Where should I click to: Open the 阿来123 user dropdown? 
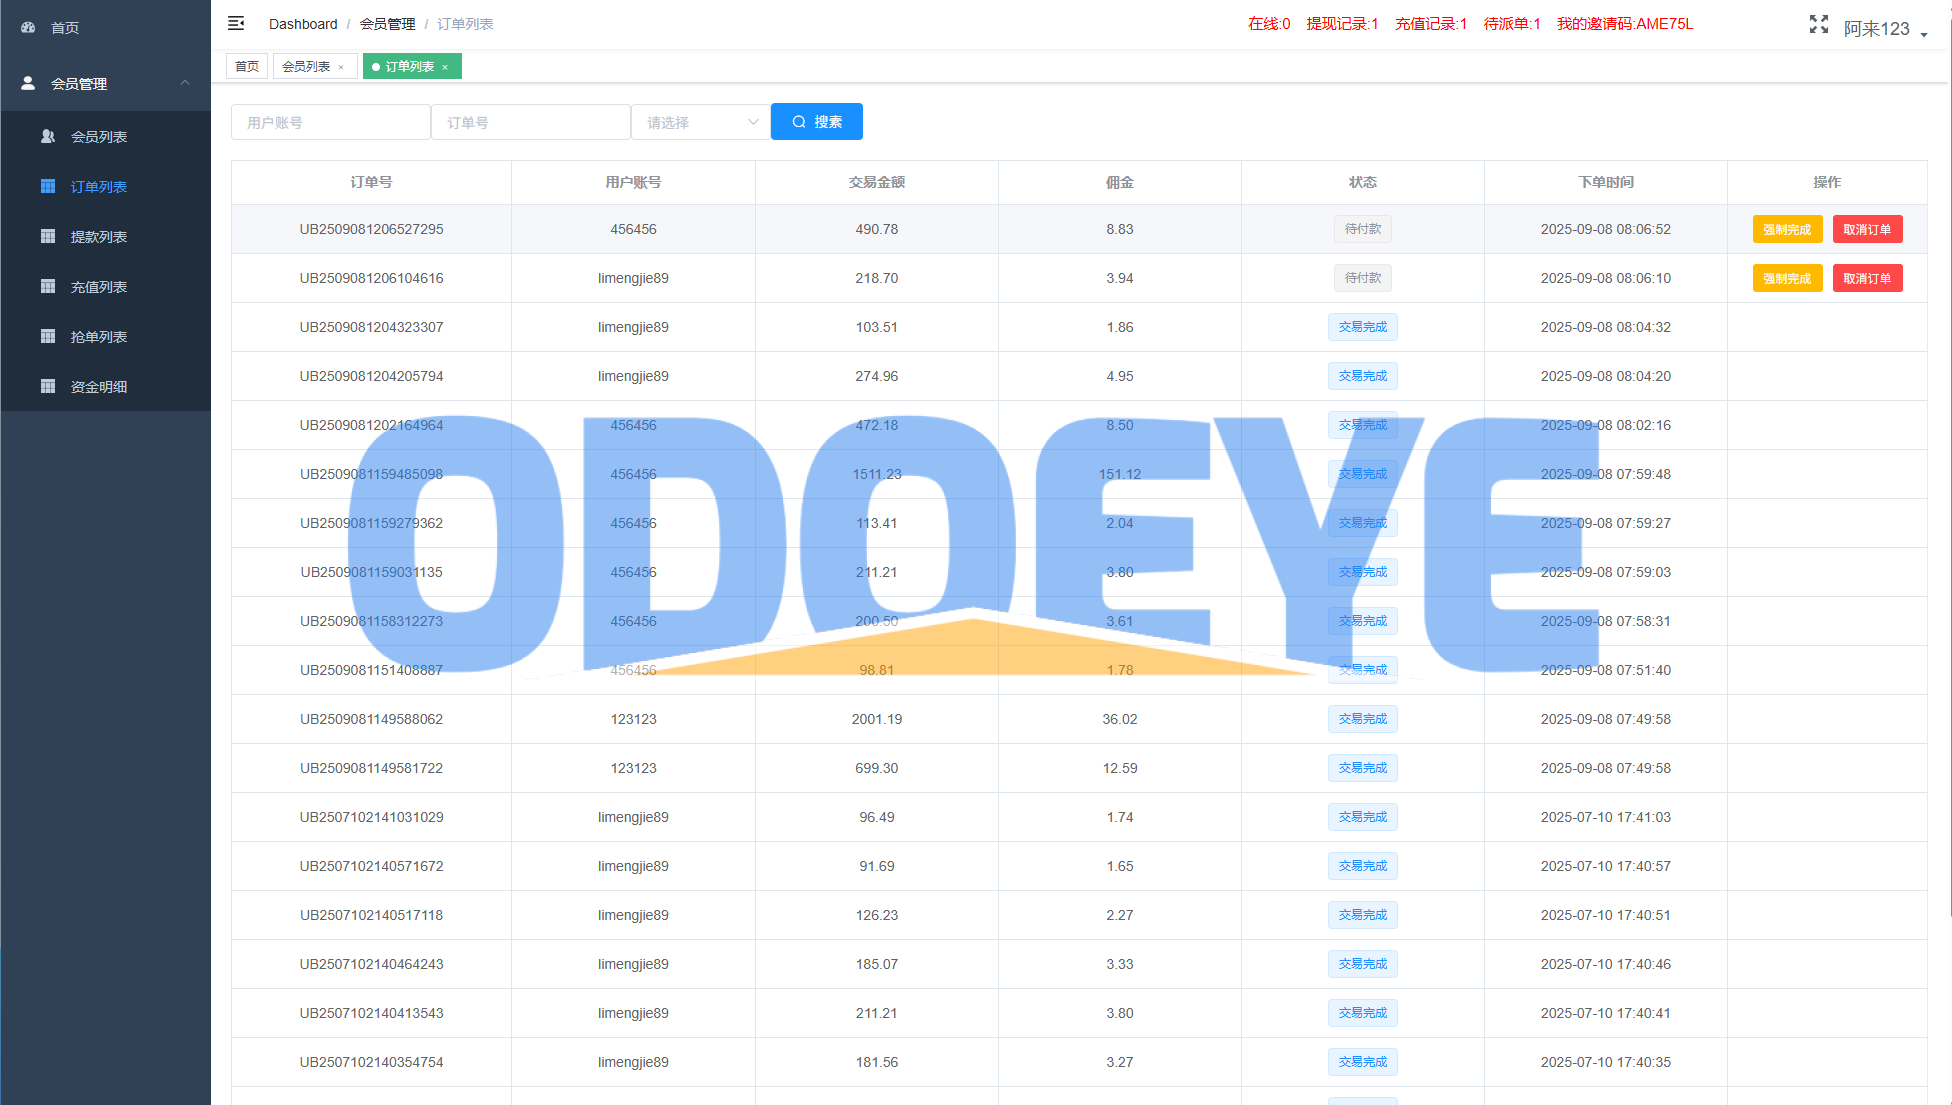click(1884, 29)
